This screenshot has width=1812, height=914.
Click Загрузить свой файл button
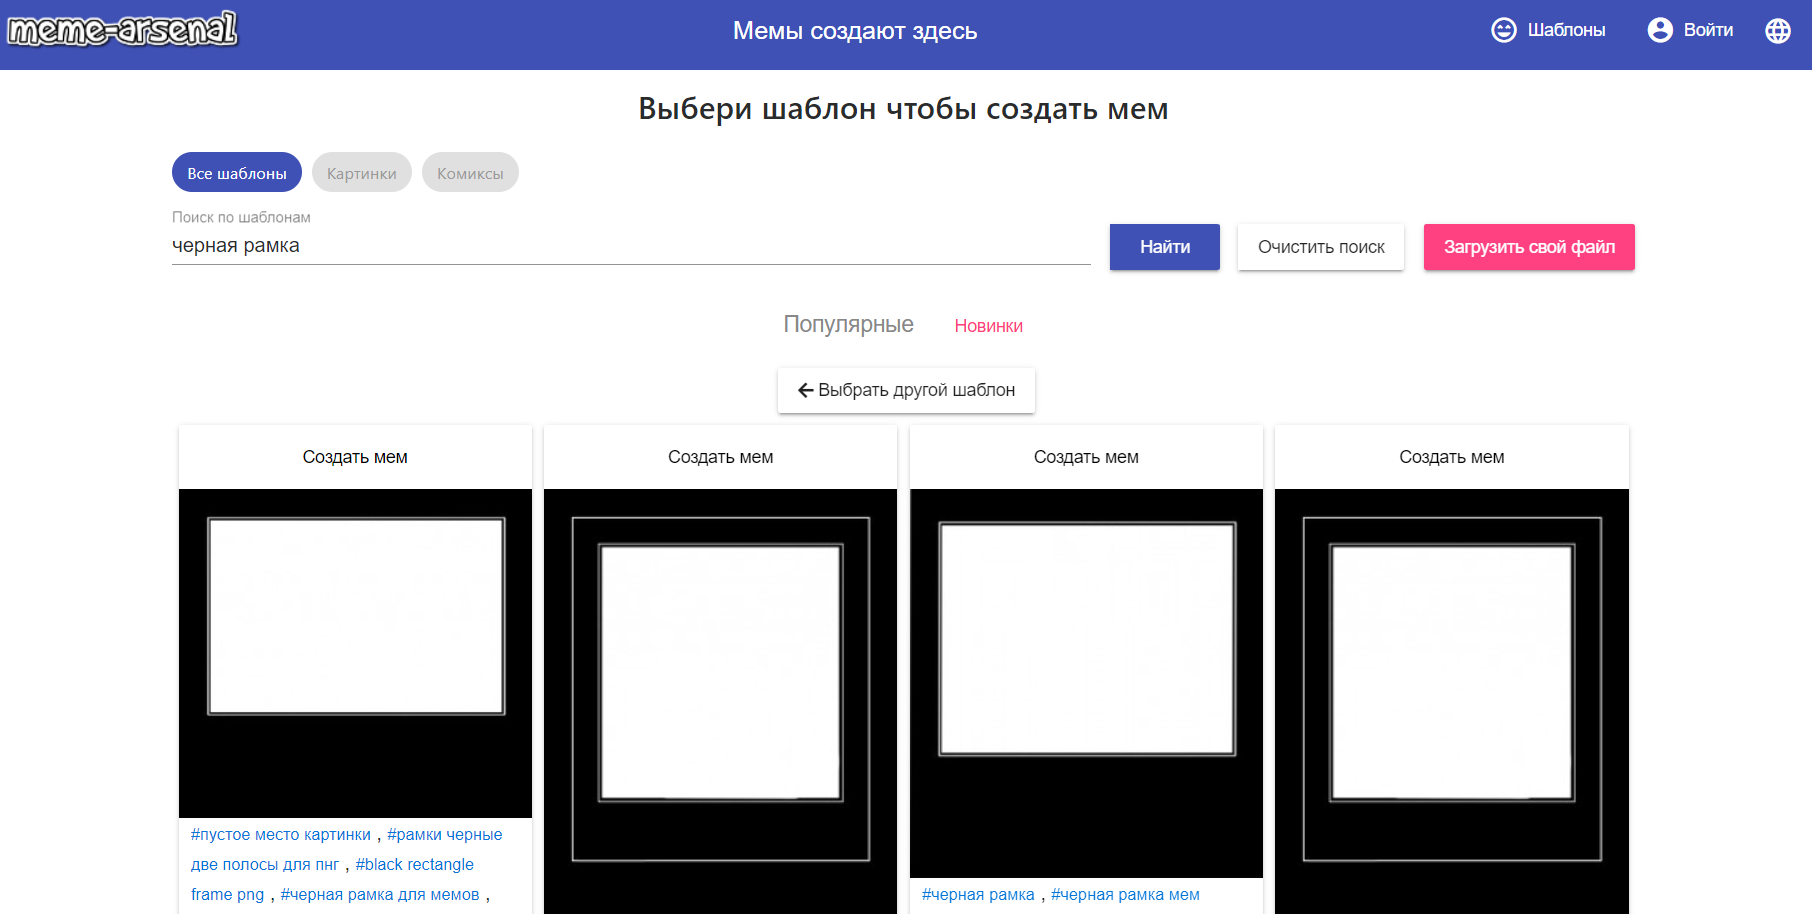click(1529, 247)
